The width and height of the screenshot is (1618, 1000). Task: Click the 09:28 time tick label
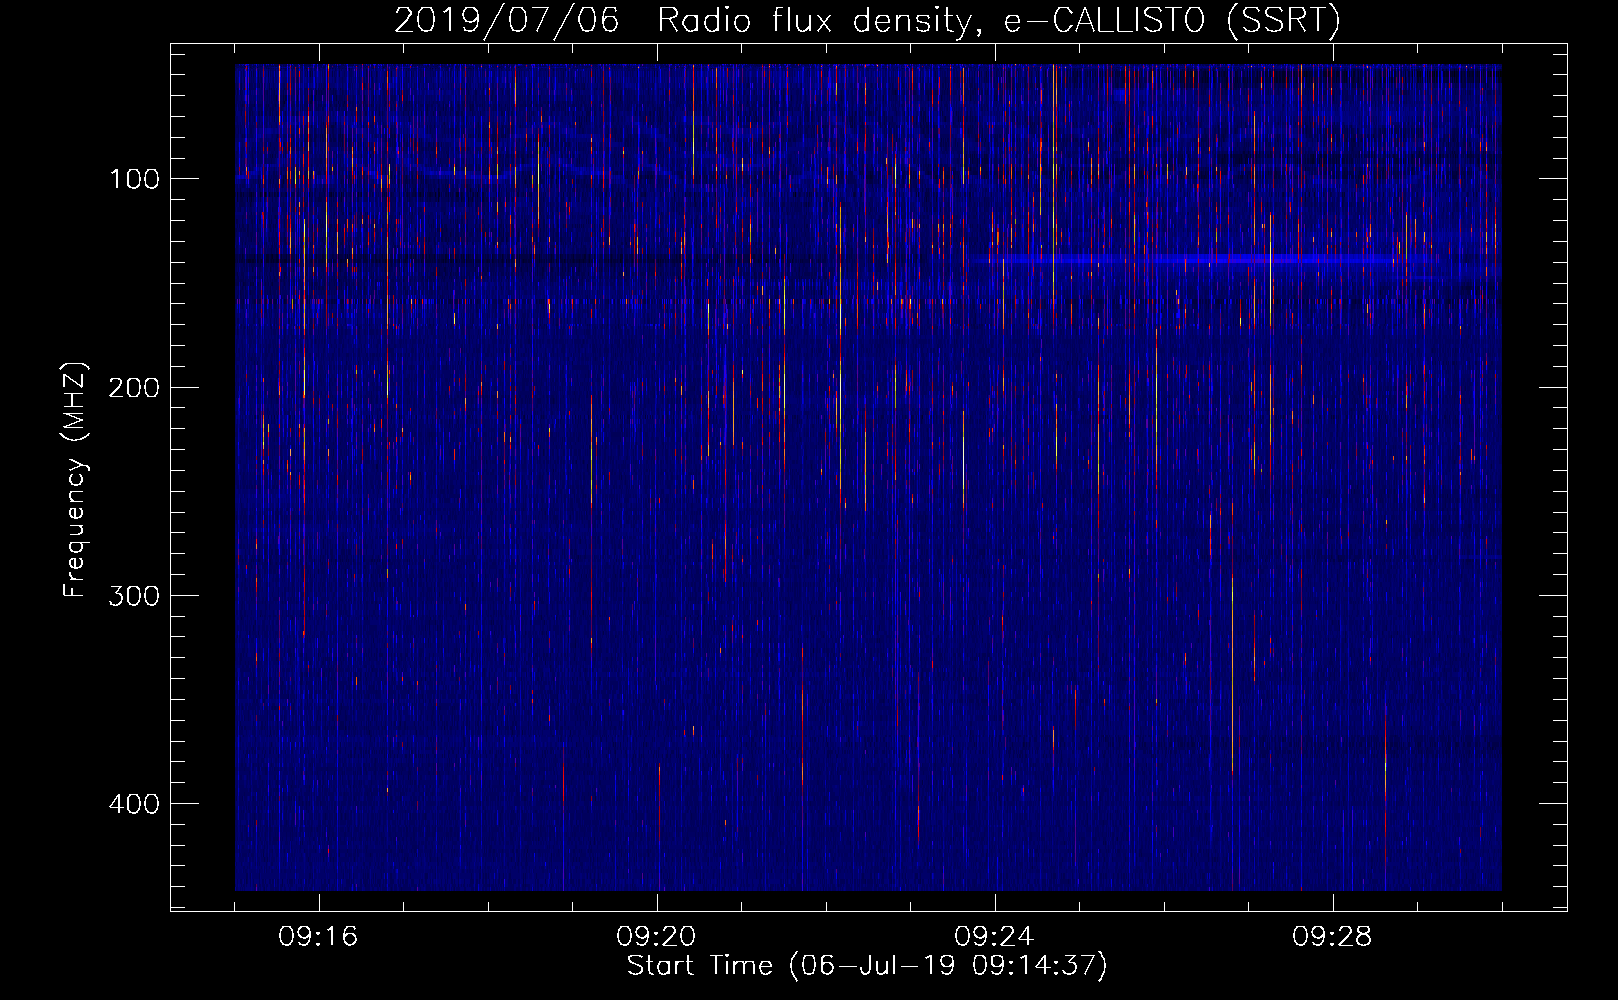(1332, 937)
